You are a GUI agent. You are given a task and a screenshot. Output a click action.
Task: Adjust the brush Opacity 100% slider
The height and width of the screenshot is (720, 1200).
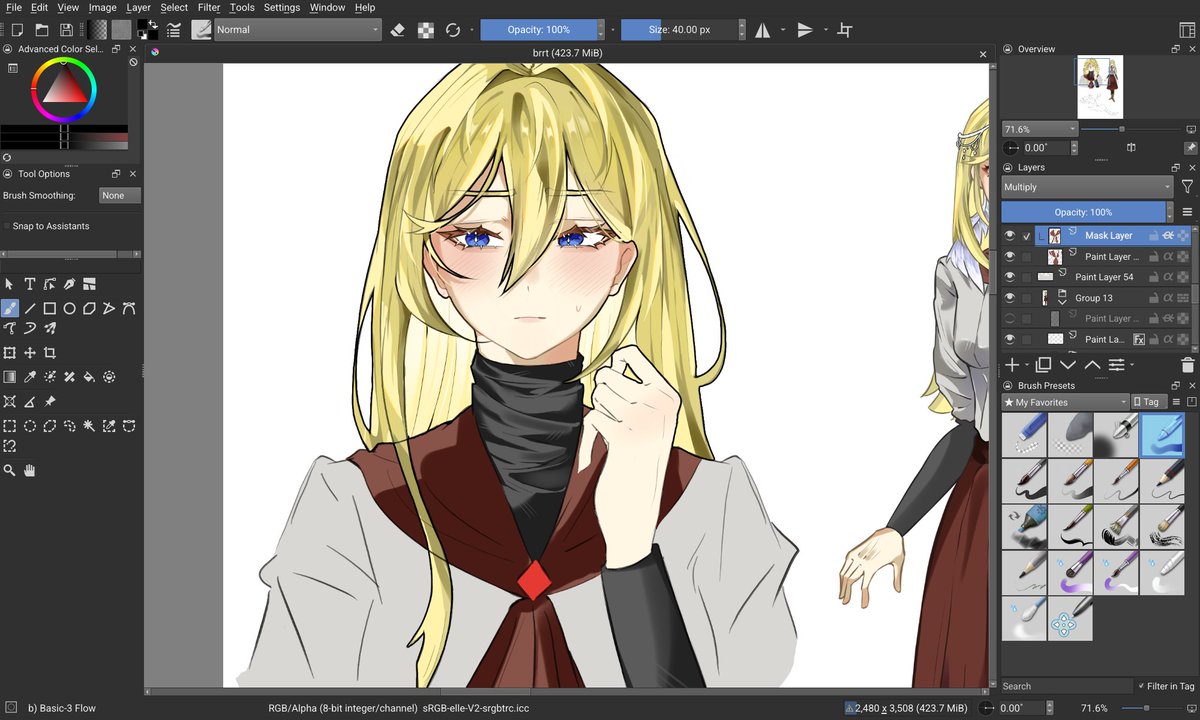(538, 30)
